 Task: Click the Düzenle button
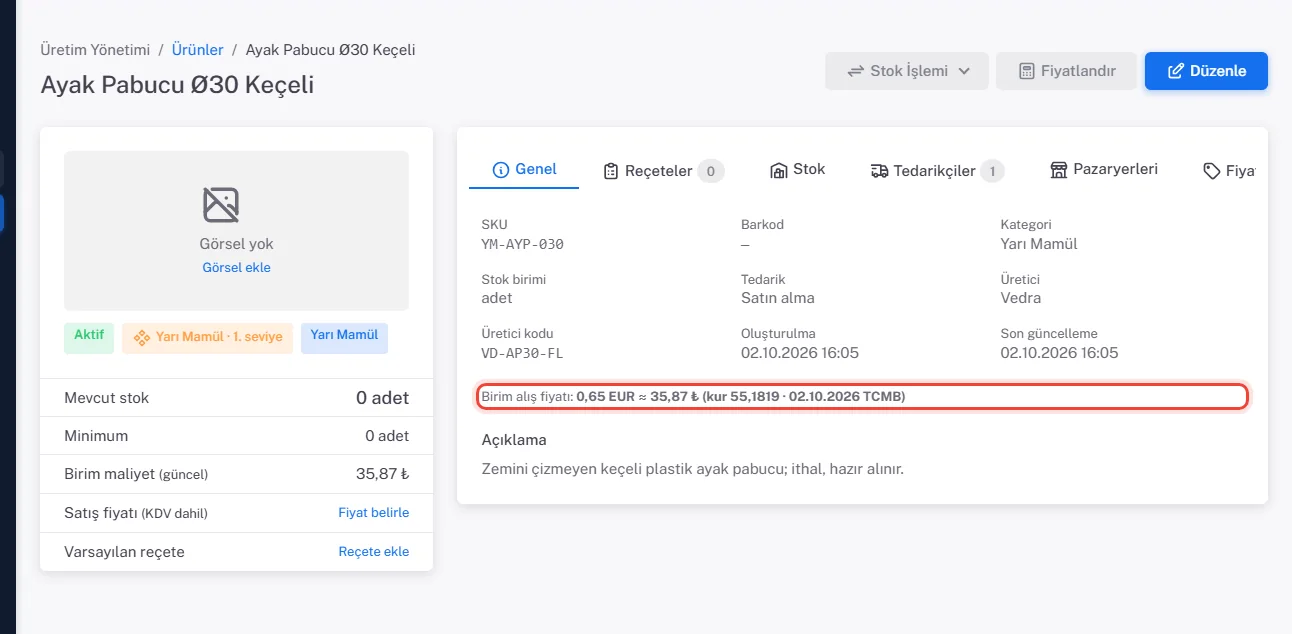coord(1206,71)
